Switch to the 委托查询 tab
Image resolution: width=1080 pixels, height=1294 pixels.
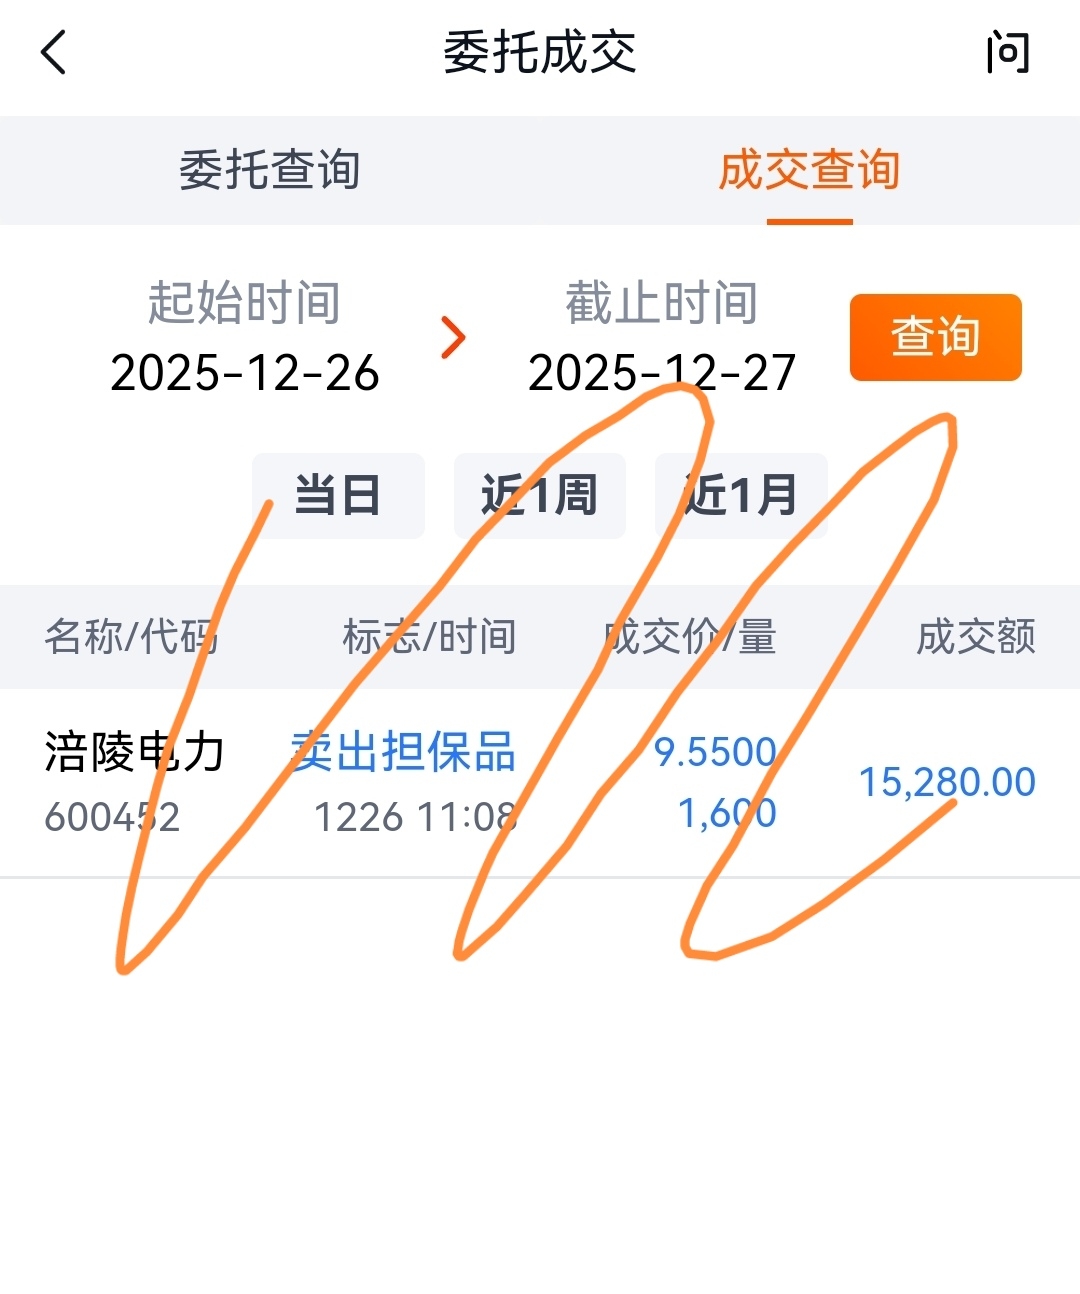tap(270, 170)
